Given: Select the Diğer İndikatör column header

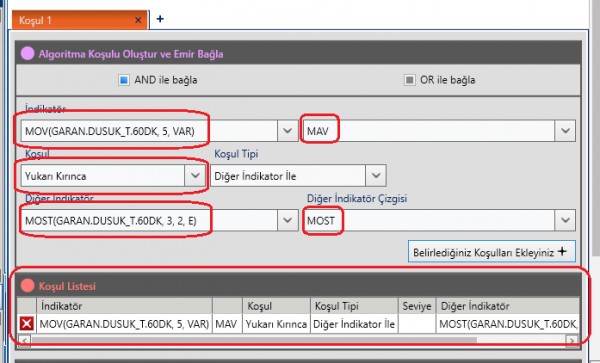Looking at the screenshot, I should click(507, 306).
